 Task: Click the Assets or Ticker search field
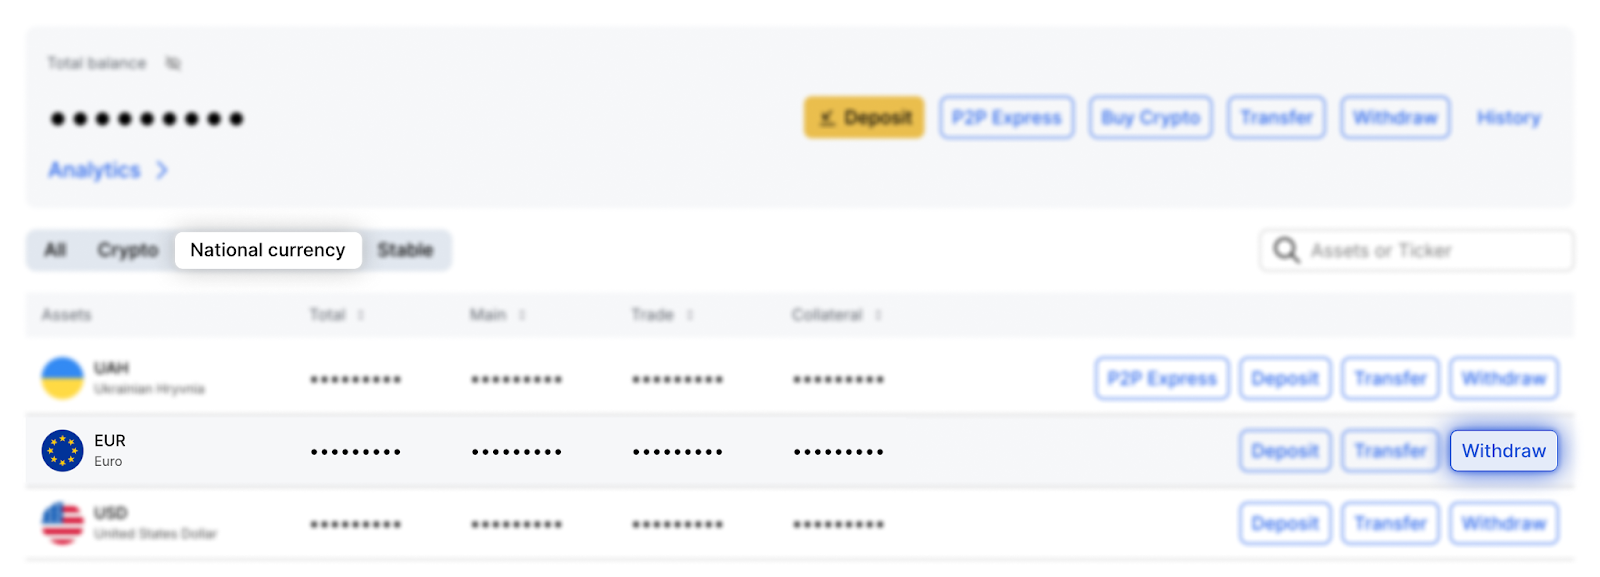pos(1430,250)
